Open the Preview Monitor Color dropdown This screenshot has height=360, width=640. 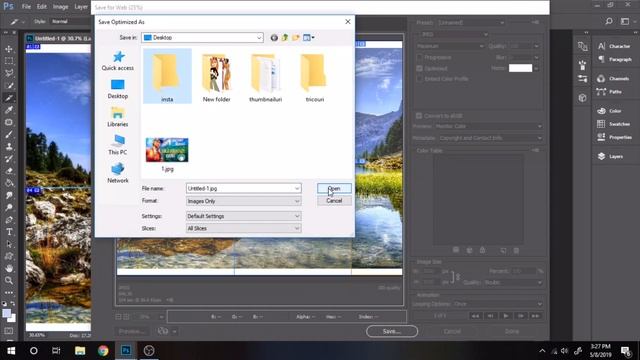(489, 126)
